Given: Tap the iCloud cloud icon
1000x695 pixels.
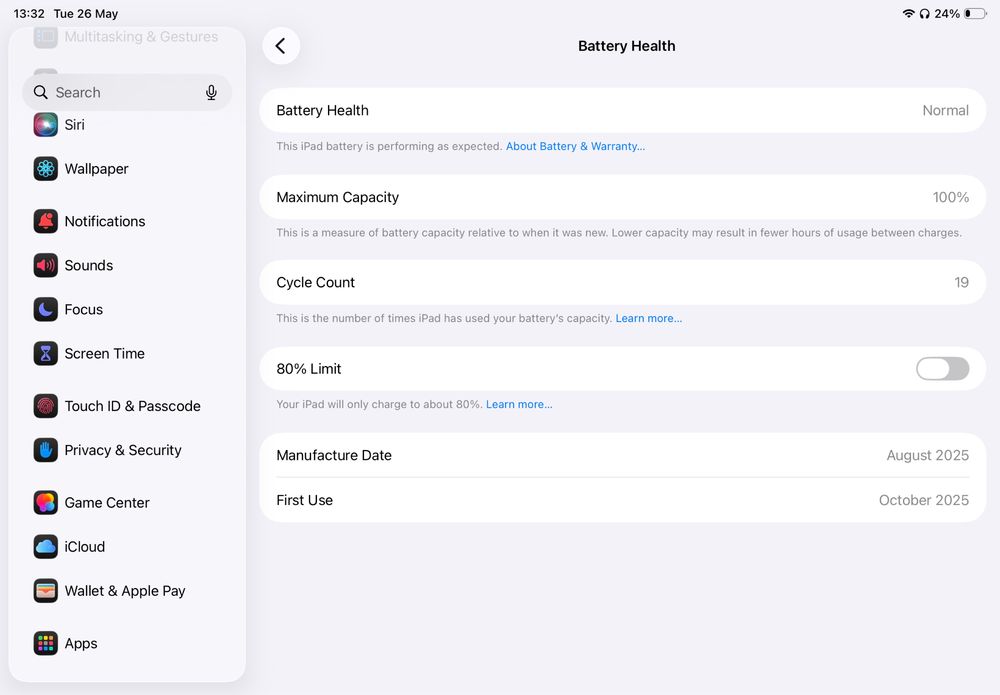Looking at the screenshot, I should click(45, 546).
